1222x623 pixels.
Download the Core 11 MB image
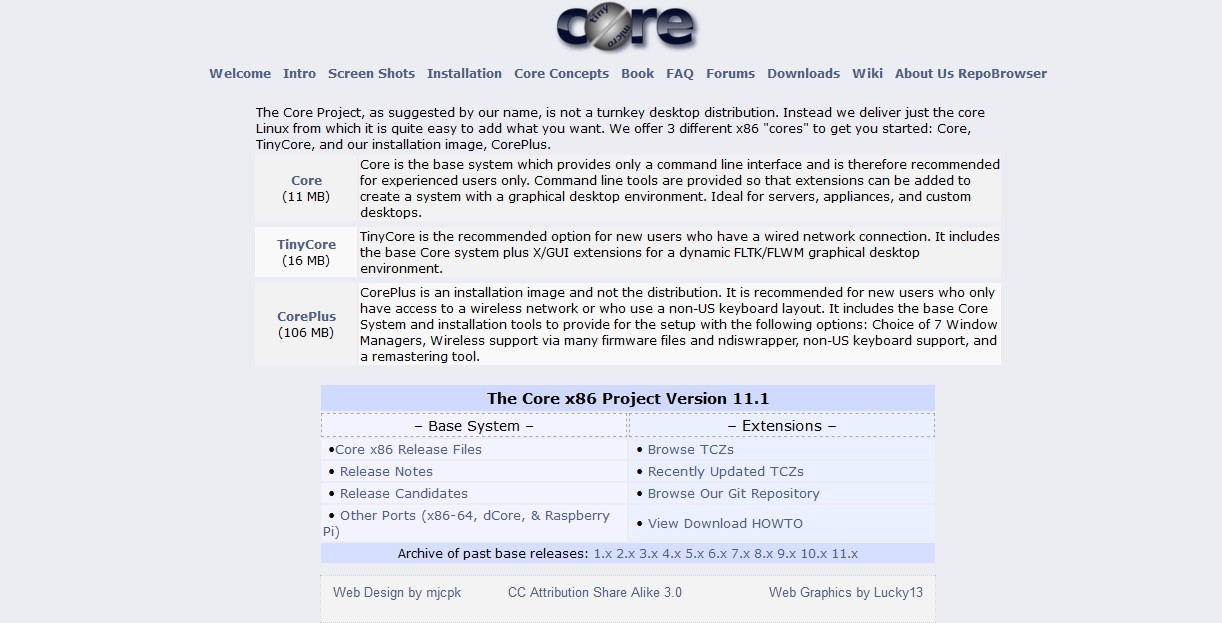click(x=306, y=181)
